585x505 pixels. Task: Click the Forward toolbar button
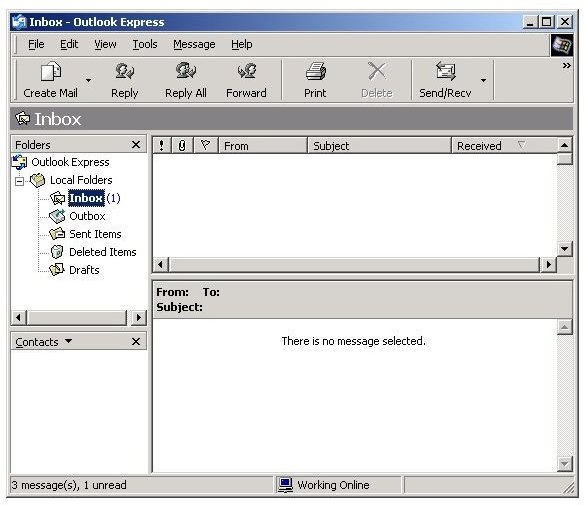coord(246,80)
